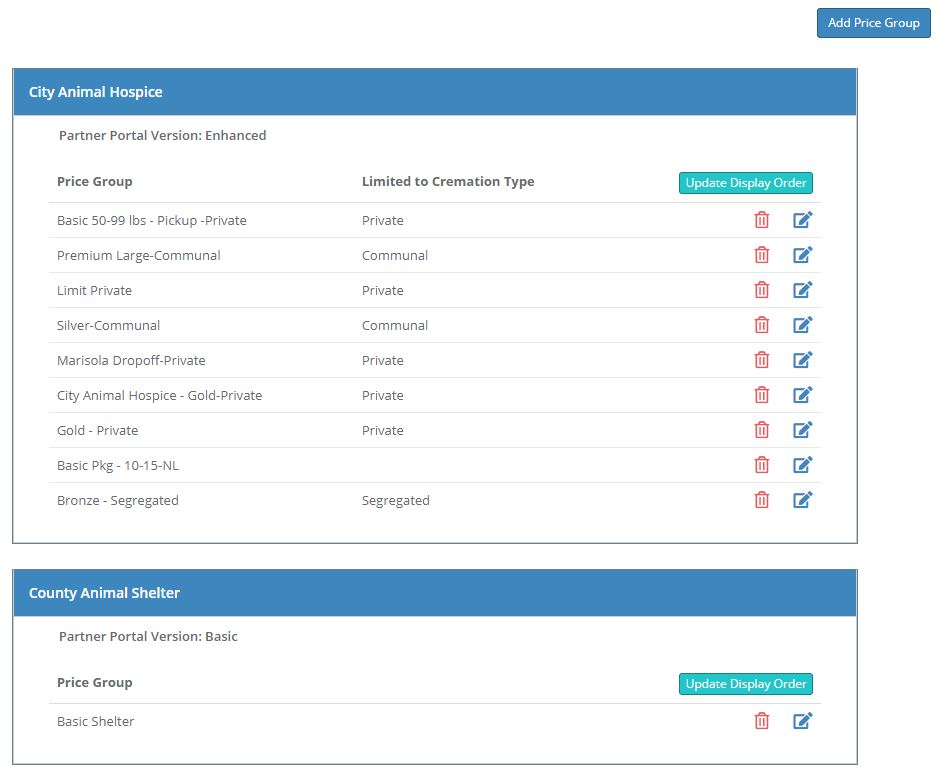The image size is (938, 776).
Task: Delete the Bronze - Segregated price group
Action: tap(761, 500)
